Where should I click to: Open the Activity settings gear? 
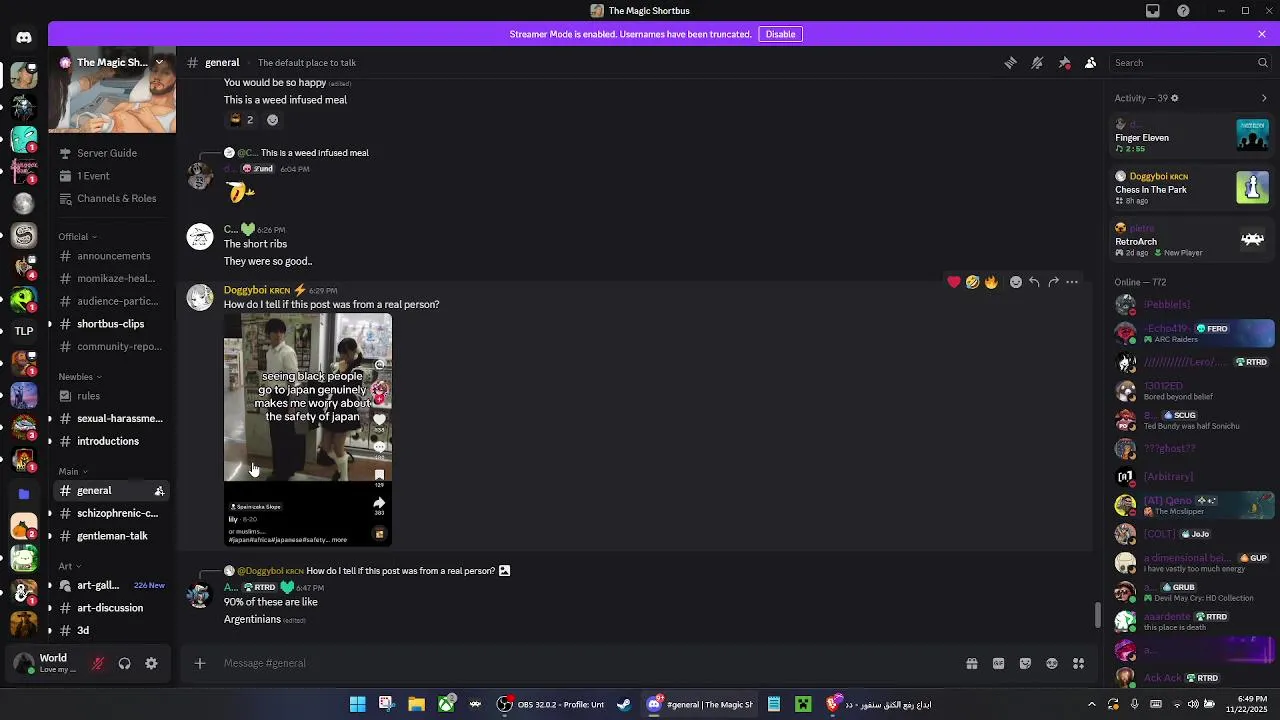click(1174, 98)
